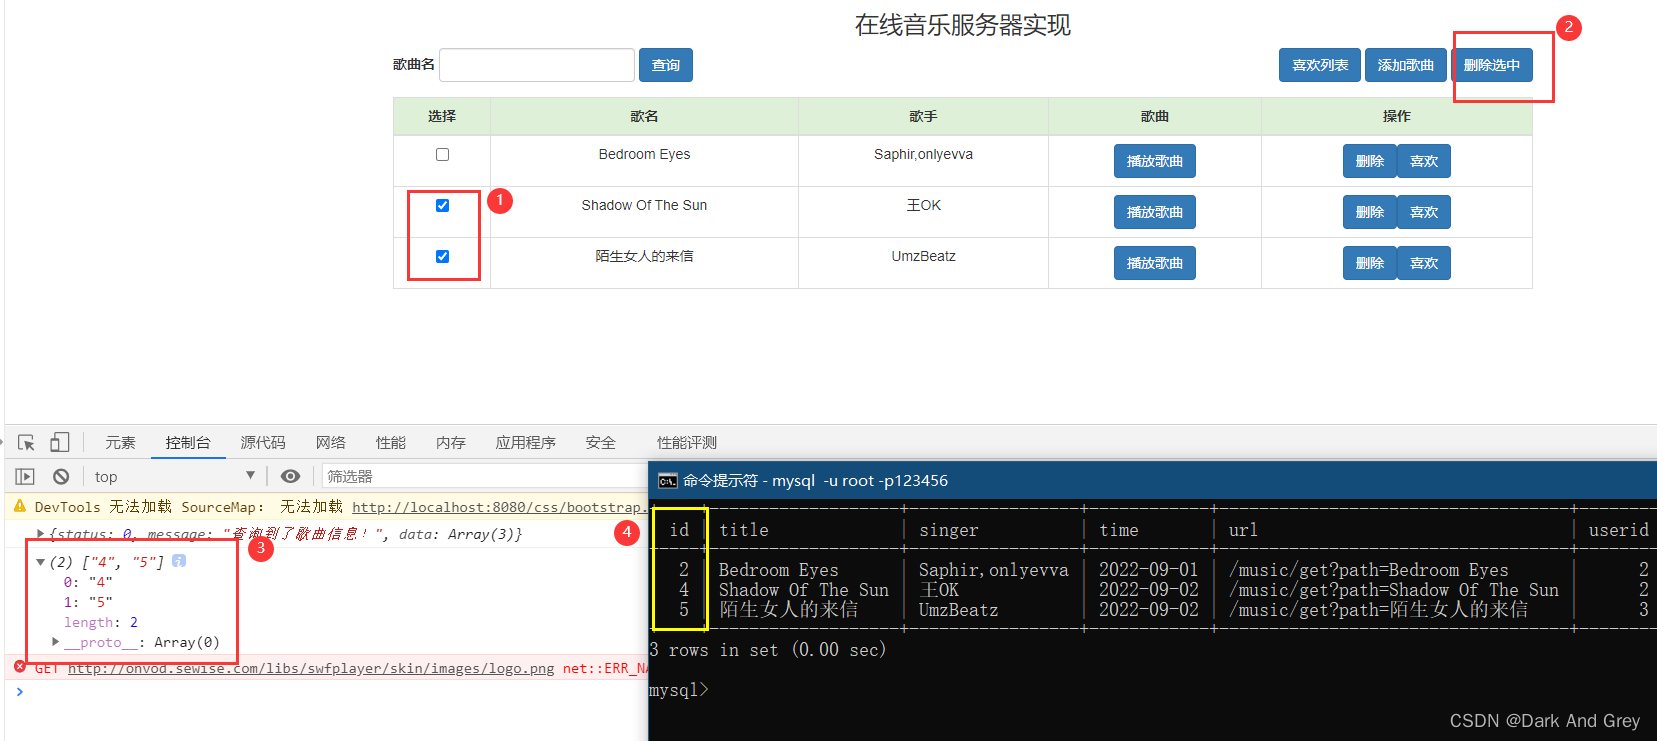The width and height of the screenshot is (1657, 741).
Task: Switch to the 元素 tab
Action: point(120,442)
